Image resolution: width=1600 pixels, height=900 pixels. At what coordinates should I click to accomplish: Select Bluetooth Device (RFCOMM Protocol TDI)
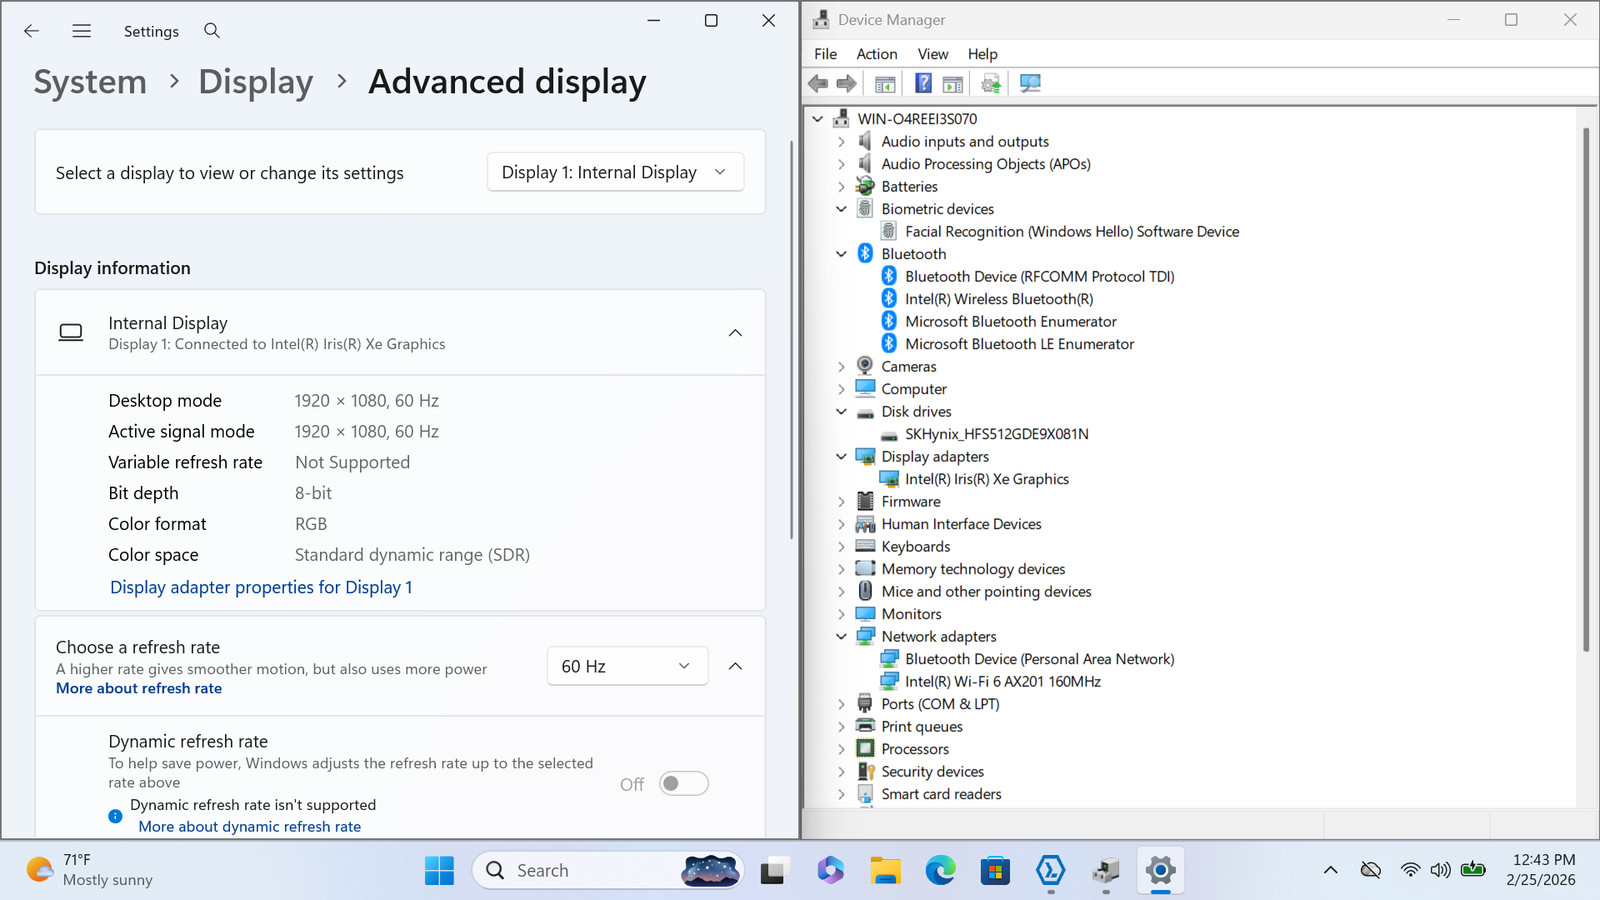[x=1040, y=277]
